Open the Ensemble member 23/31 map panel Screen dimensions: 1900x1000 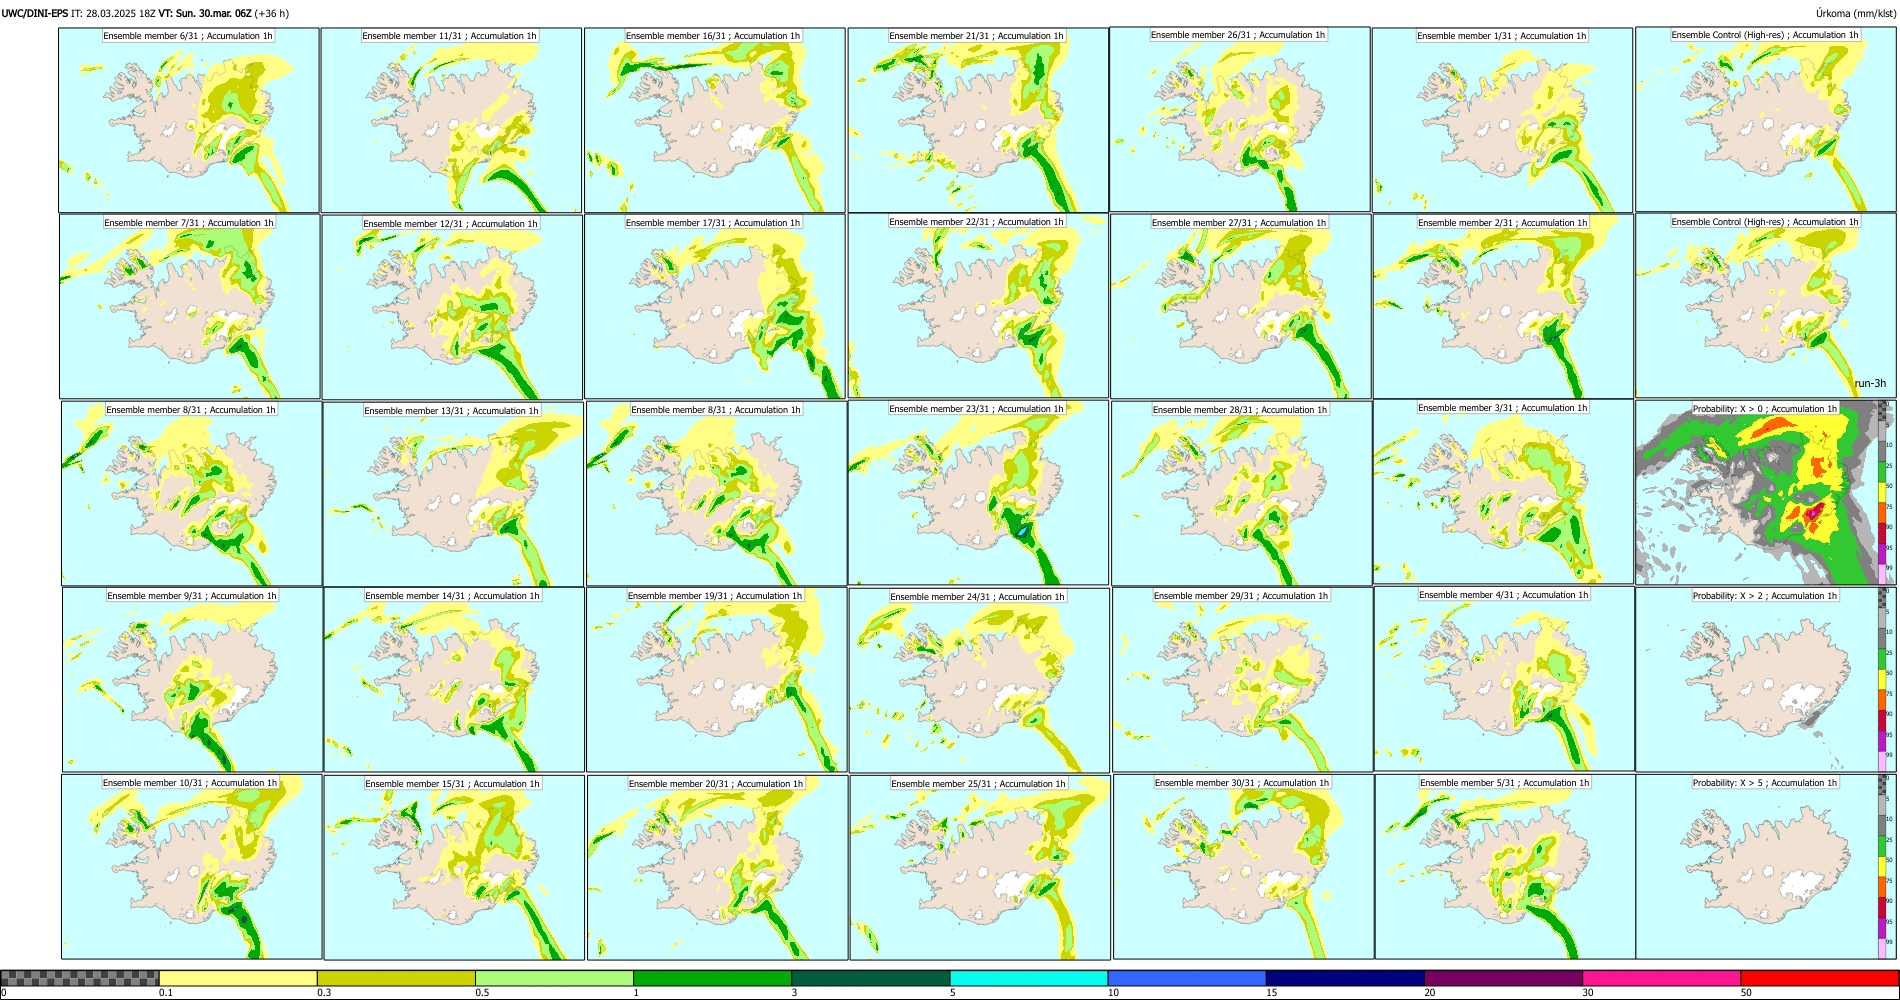click(x=979, y=493)
